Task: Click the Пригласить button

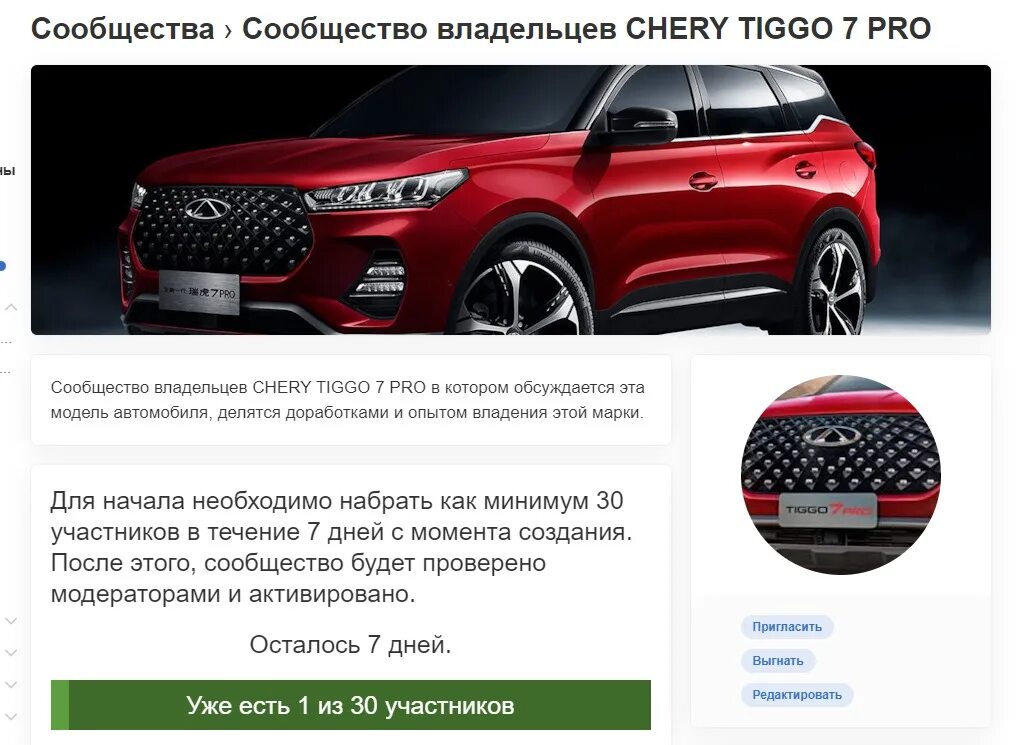Action: coord(787,626)
